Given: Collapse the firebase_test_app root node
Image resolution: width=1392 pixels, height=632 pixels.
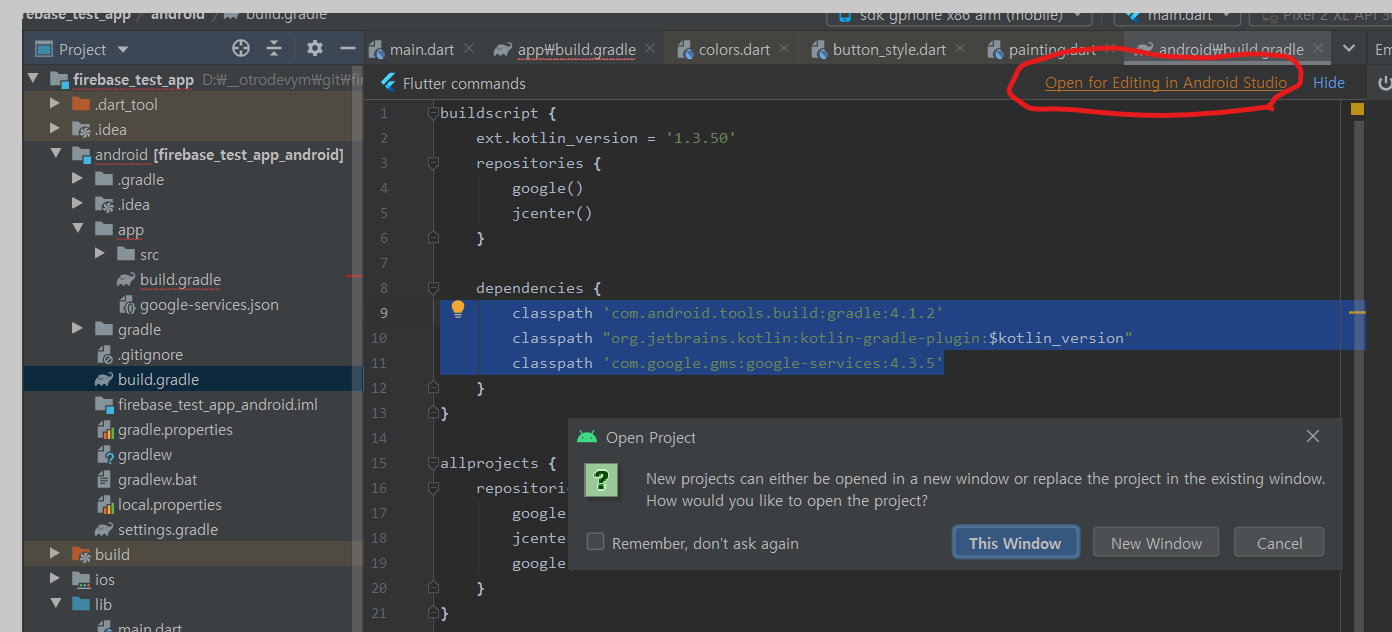Looking at the screenshot, I should pyautogui.click(x=33, y=79).
